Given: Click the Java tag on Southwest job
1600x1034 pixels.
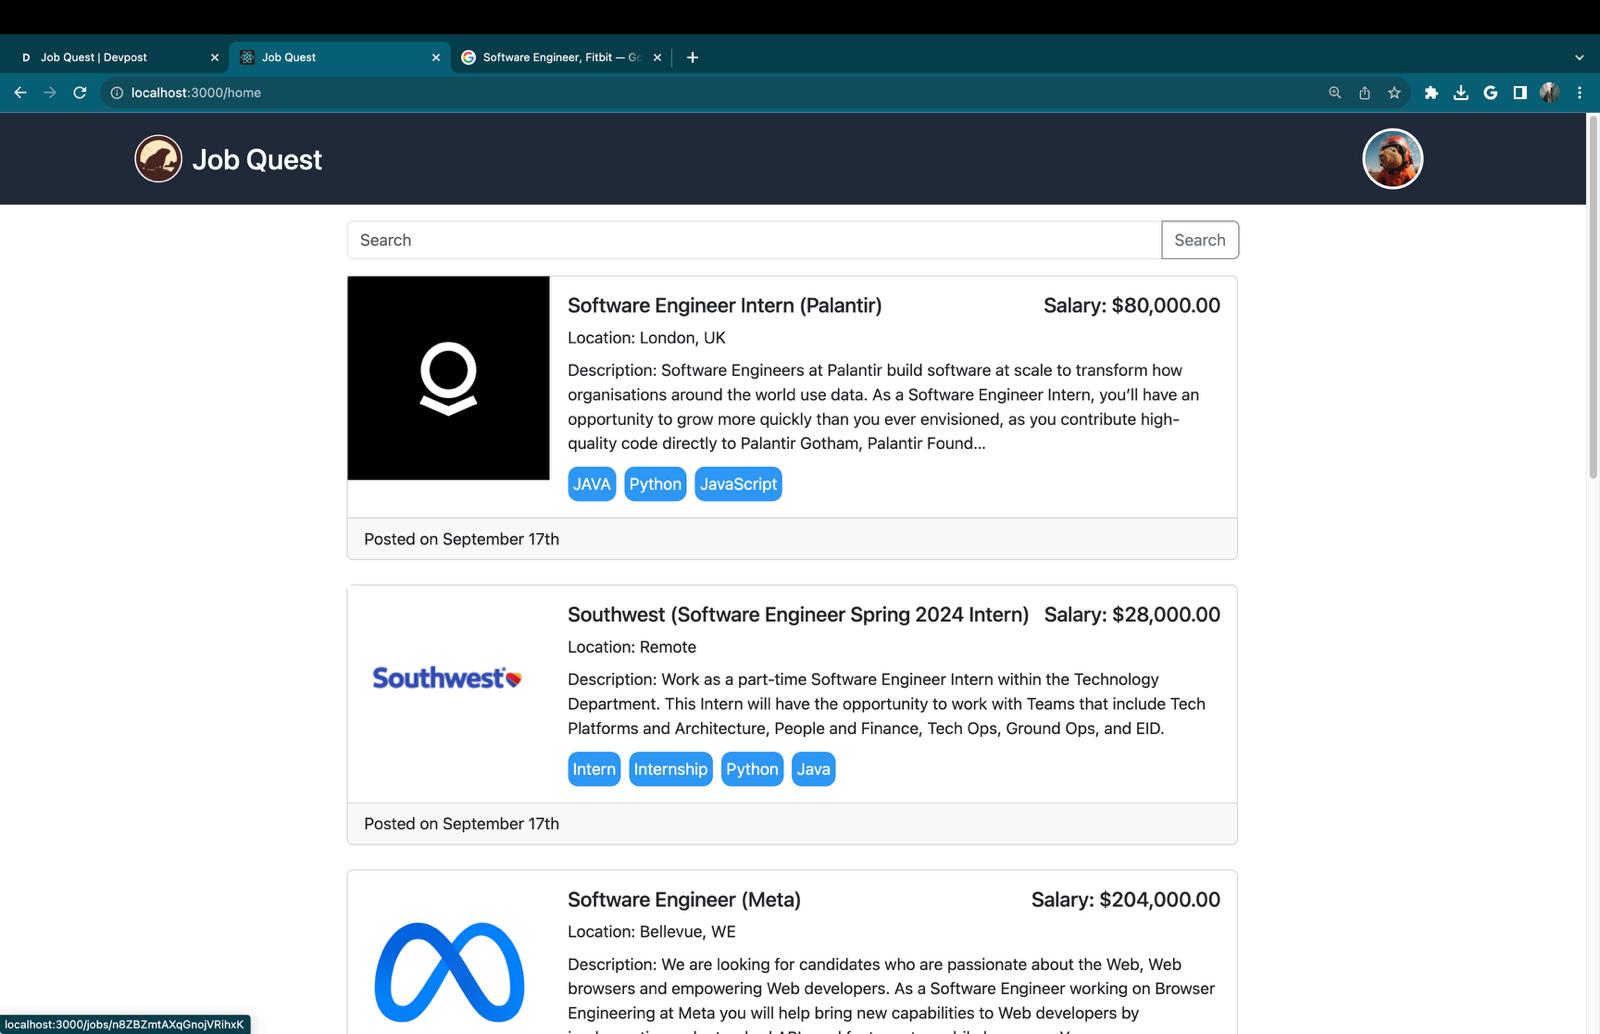Looking at the screenshot, I should click(x=813, y=769).
